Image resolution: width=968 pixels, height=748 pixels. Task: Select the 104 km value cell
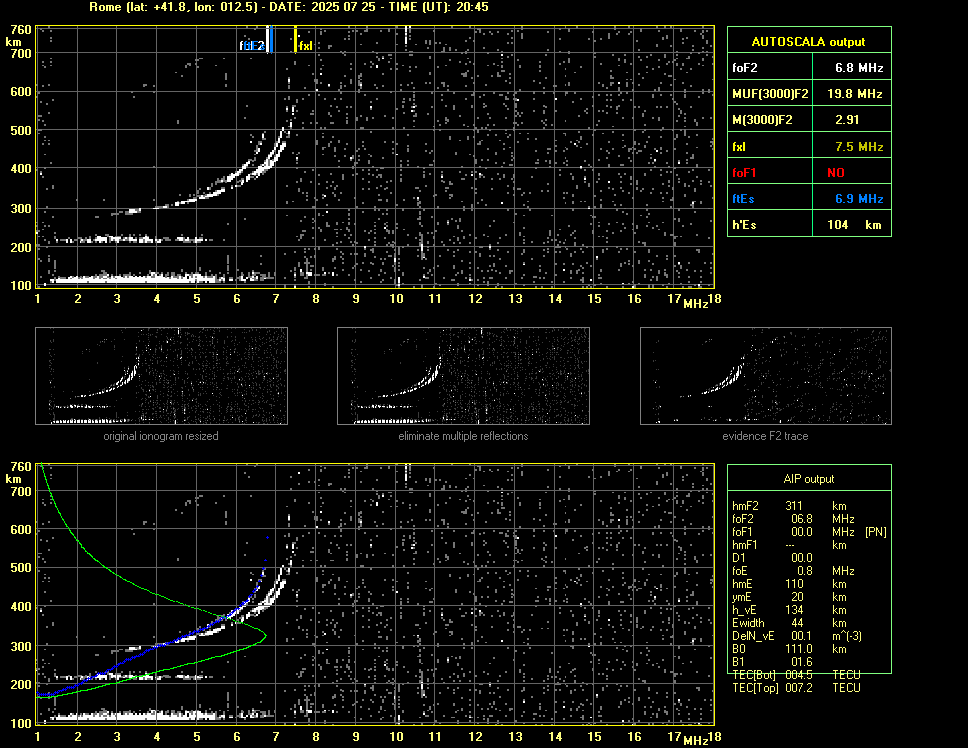pyautogui.click(x=854, y=225)
